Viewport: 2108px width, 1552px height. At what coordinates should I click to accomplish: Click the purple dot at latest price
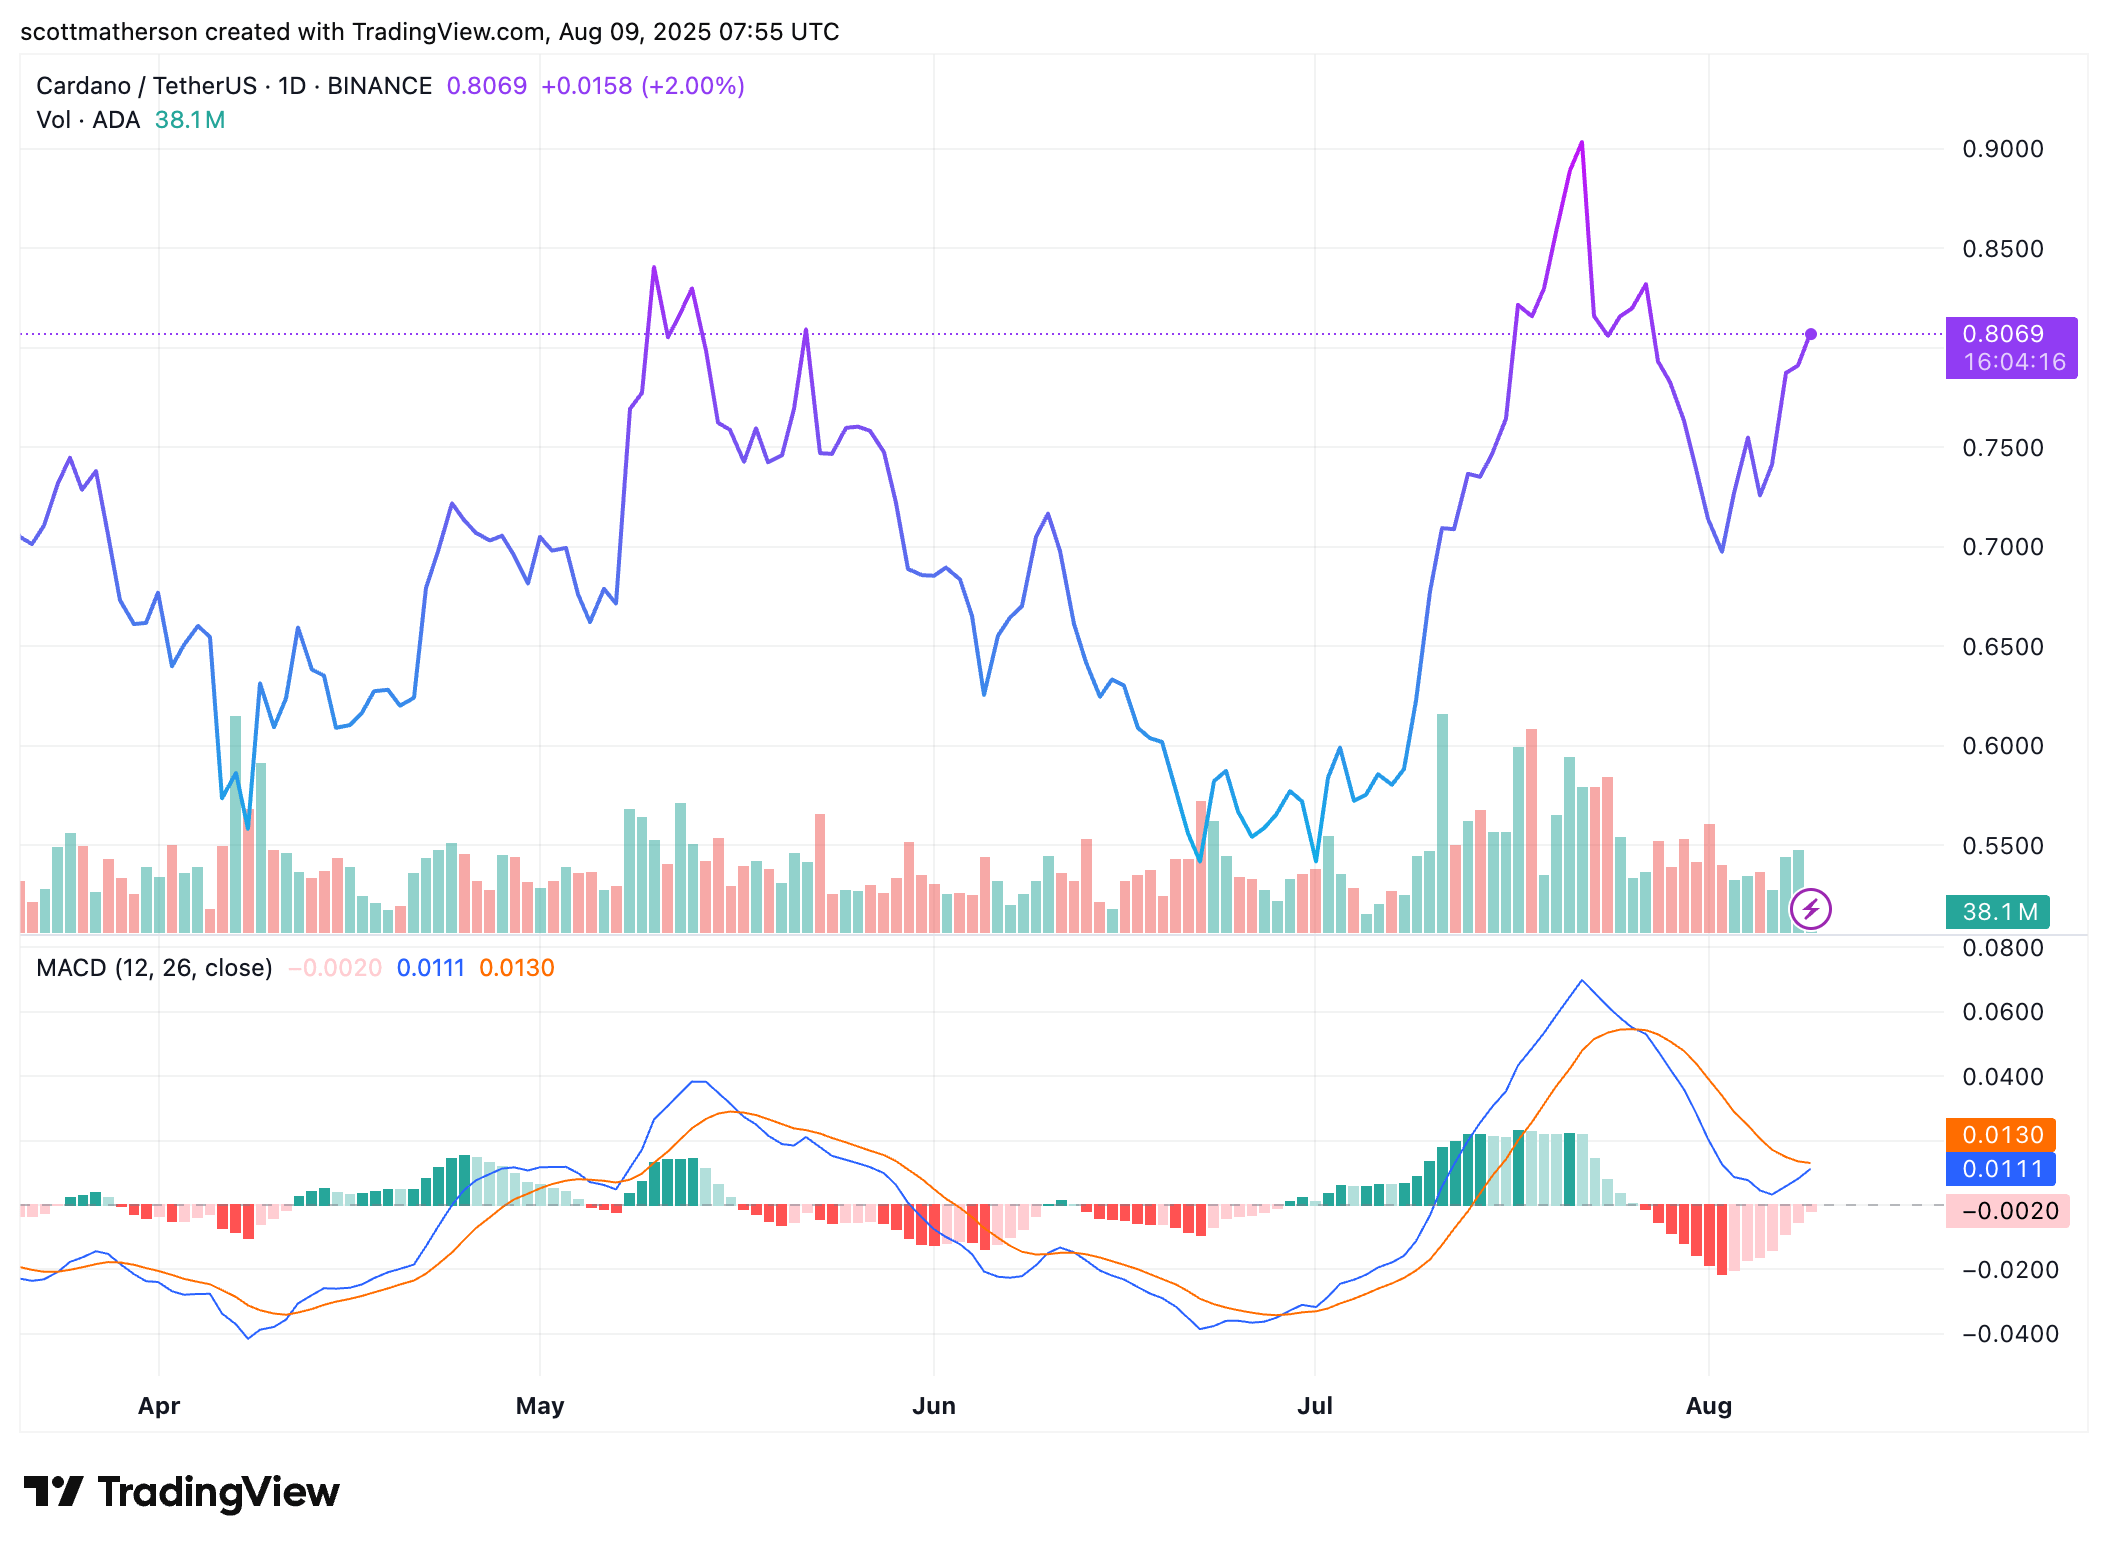pos(1811,334)
